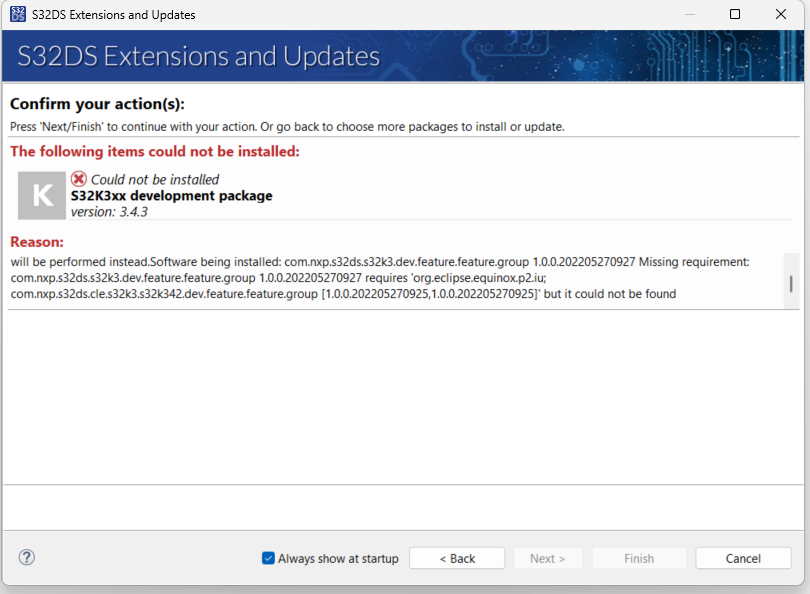Select the 'S32K3xx development package' label
Screen dimensions: 810x594
coord(172,196)
